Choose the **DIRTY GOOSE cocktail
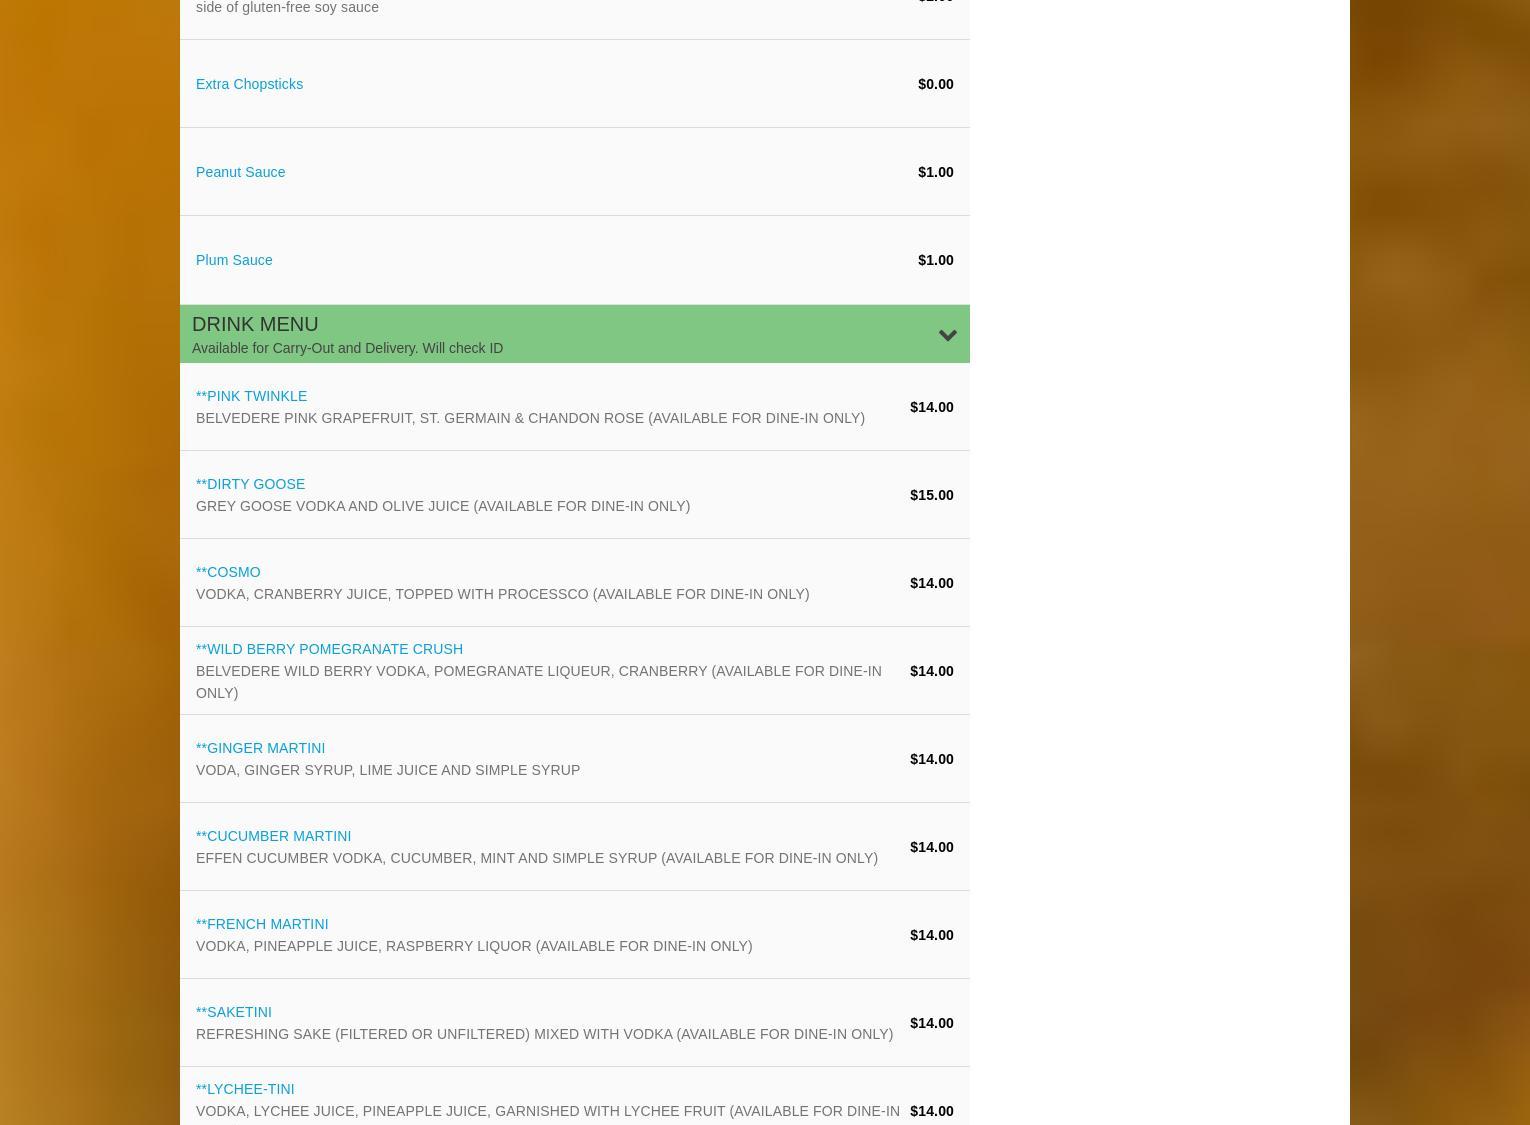This screenshot has width=1530, height=1125. (250, 484)
